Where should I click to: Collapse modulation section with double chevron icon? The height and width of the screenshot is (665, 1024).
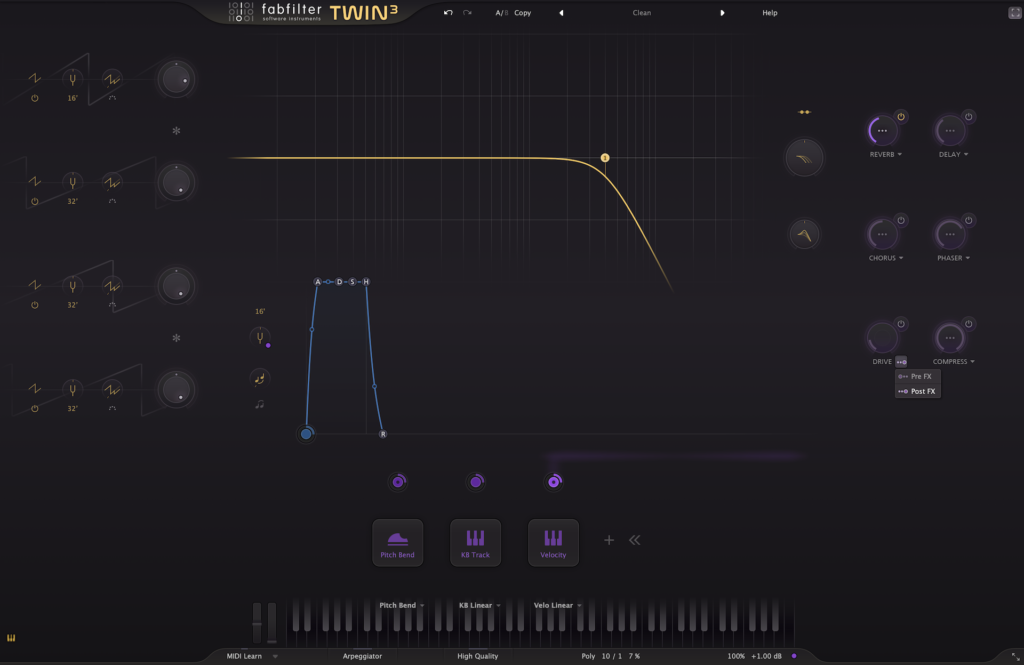pyautogui.click(x=634, y=540)
